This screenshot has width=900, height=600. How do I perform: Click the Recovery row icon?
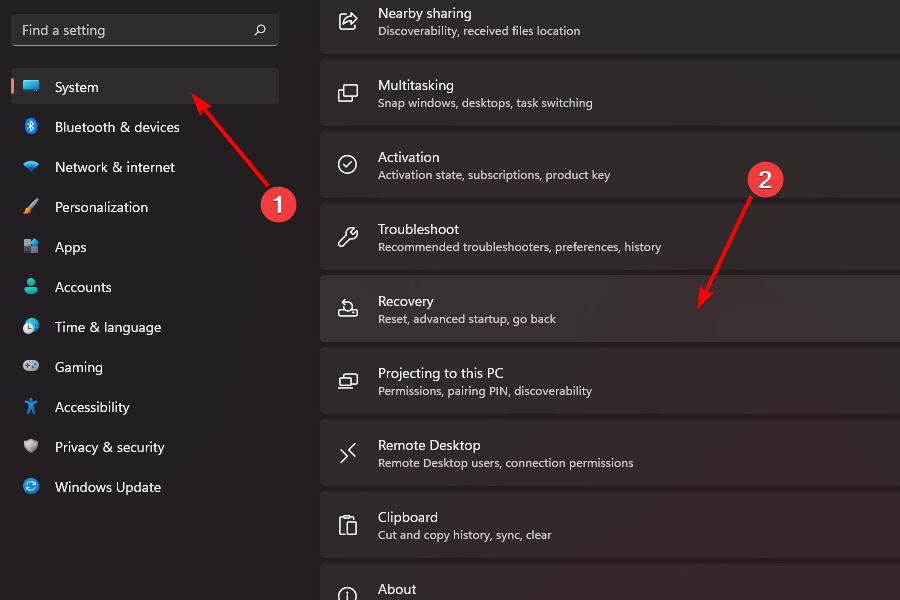click(x=348, y=309)
